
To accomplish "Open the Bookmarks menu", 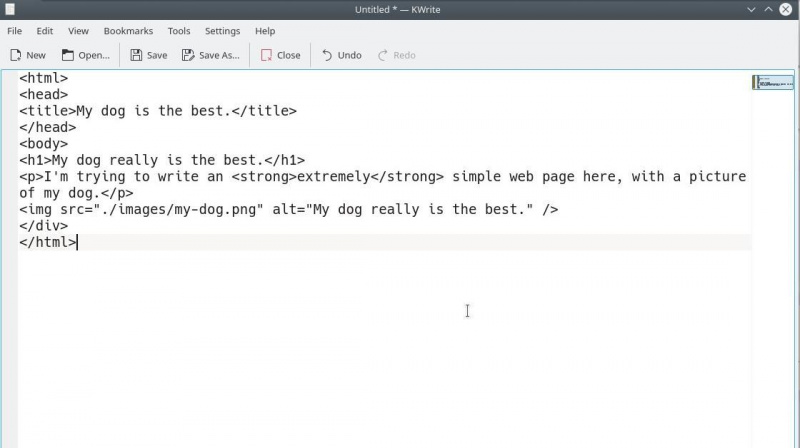I will 128,31.
